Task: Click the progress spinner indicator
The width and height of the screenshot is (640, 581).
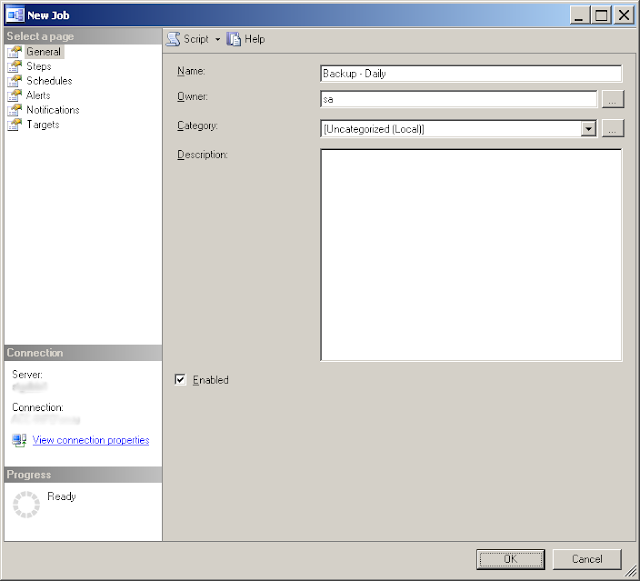Action: pos(27,505)
